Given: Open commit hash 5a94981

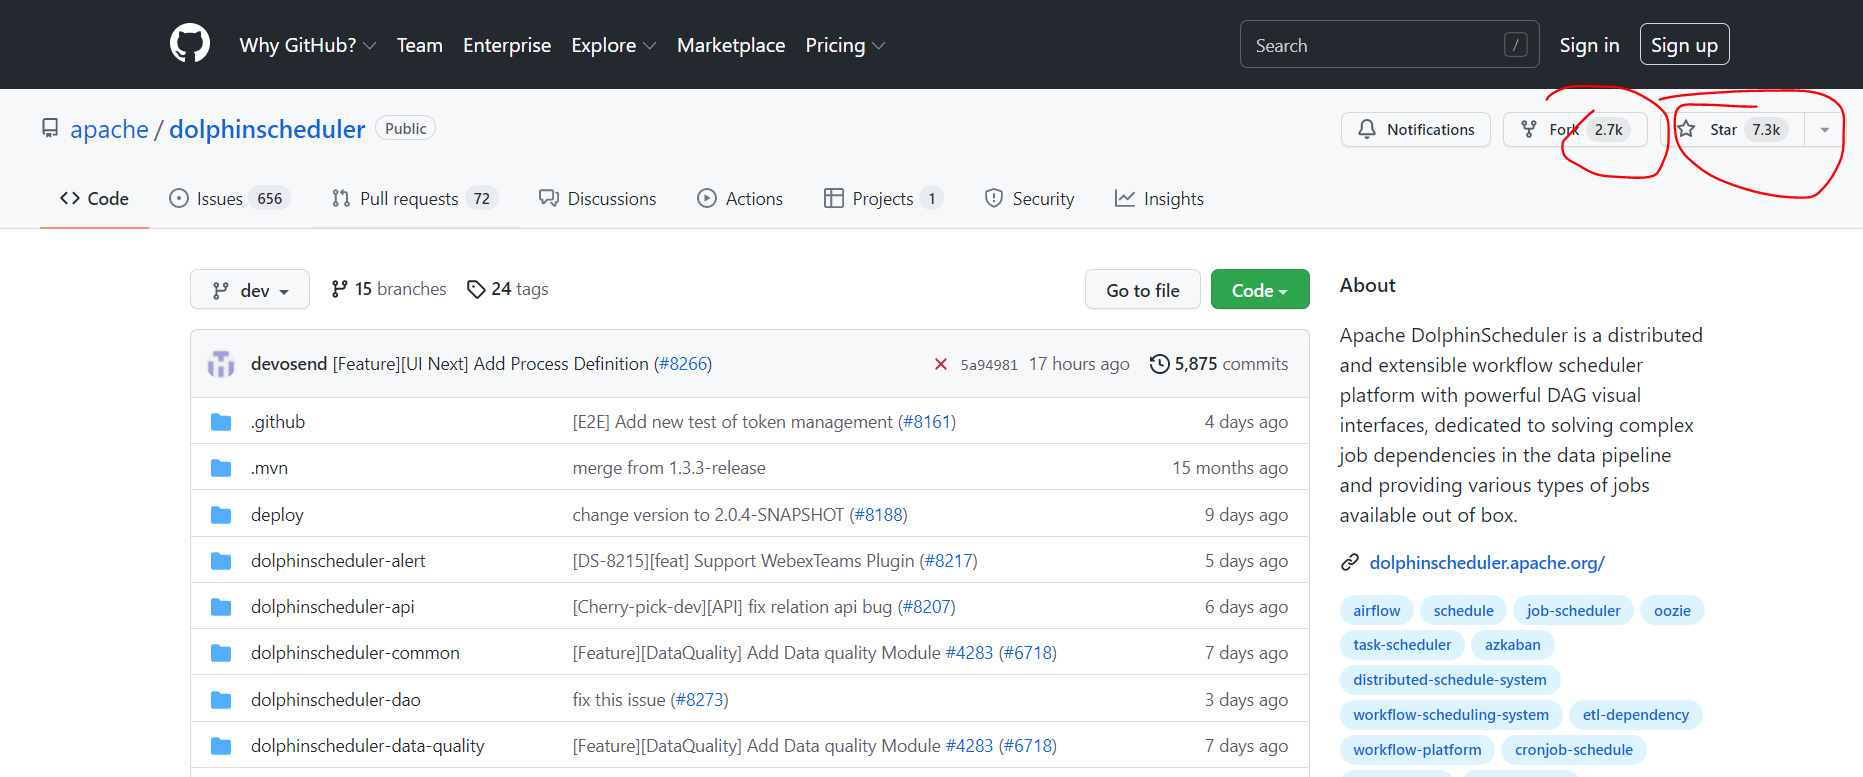Looking at the screenshot, I should coord(989,365).
